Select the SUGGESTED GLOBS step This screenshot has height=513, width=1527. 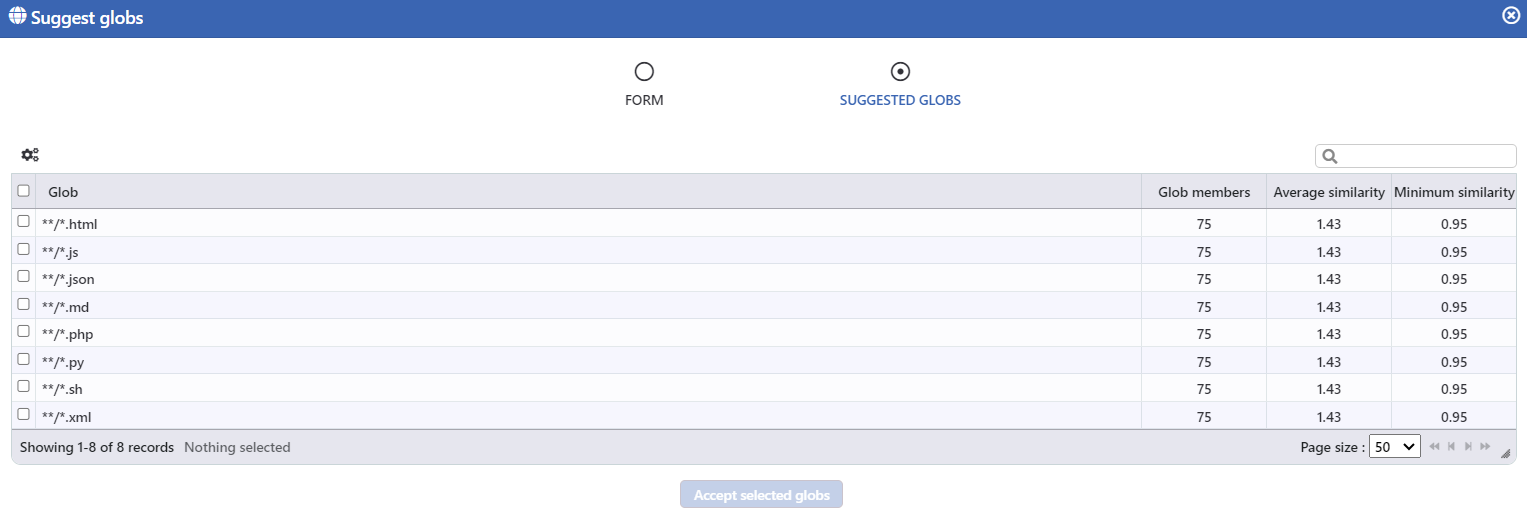coord(900,84)
